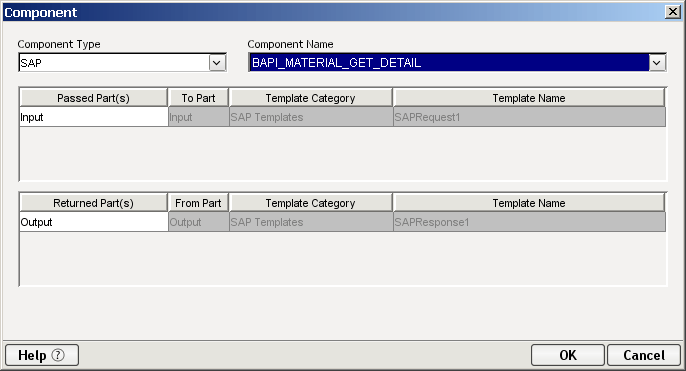The image size is (686, 371).
Task: Click the SAPResponse1 template name cell
Action: pyautogui.click(x=529, y=222)
